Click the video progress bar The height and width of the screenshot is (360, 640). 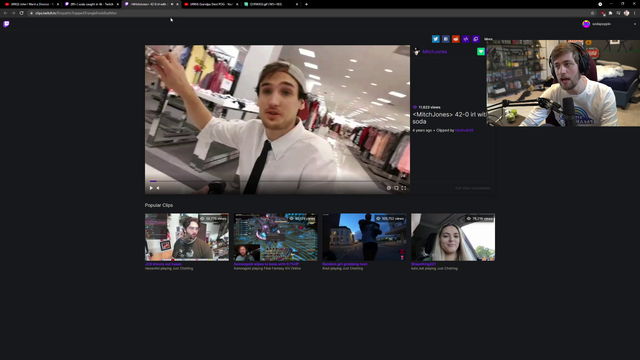pos(278,181)
